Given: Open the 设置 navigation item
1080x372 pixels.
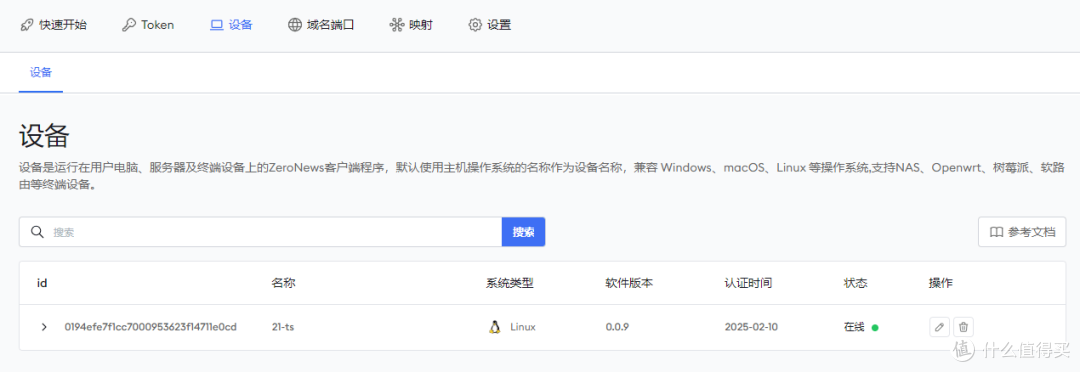Looking at the screenshot, I should click(489, 25).
